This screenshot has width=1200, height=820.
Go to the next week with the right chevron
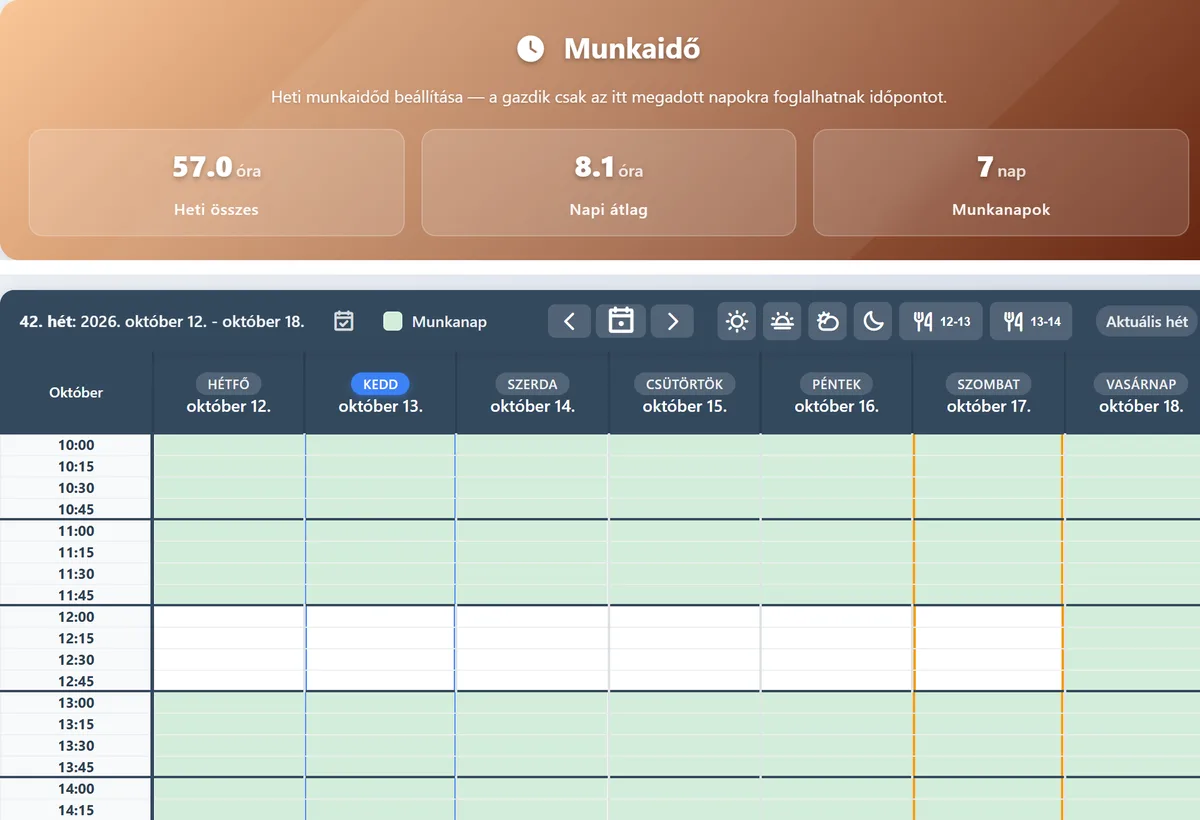click(673, 321)
